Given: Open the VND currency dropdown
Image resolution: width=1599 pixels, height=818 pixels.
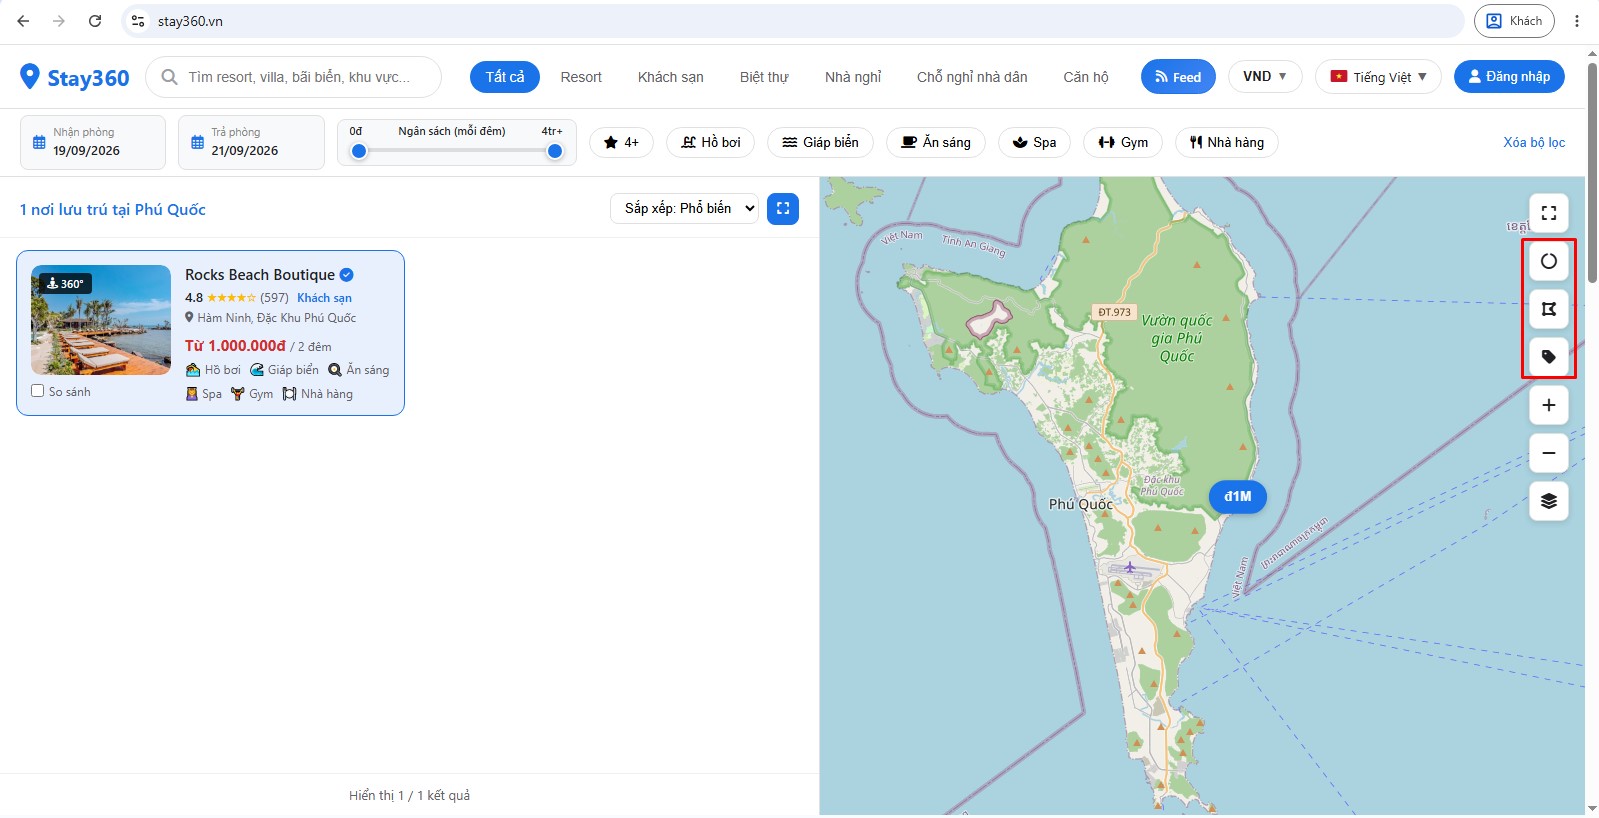Looking at the screenshot, I should (1265, 76).
